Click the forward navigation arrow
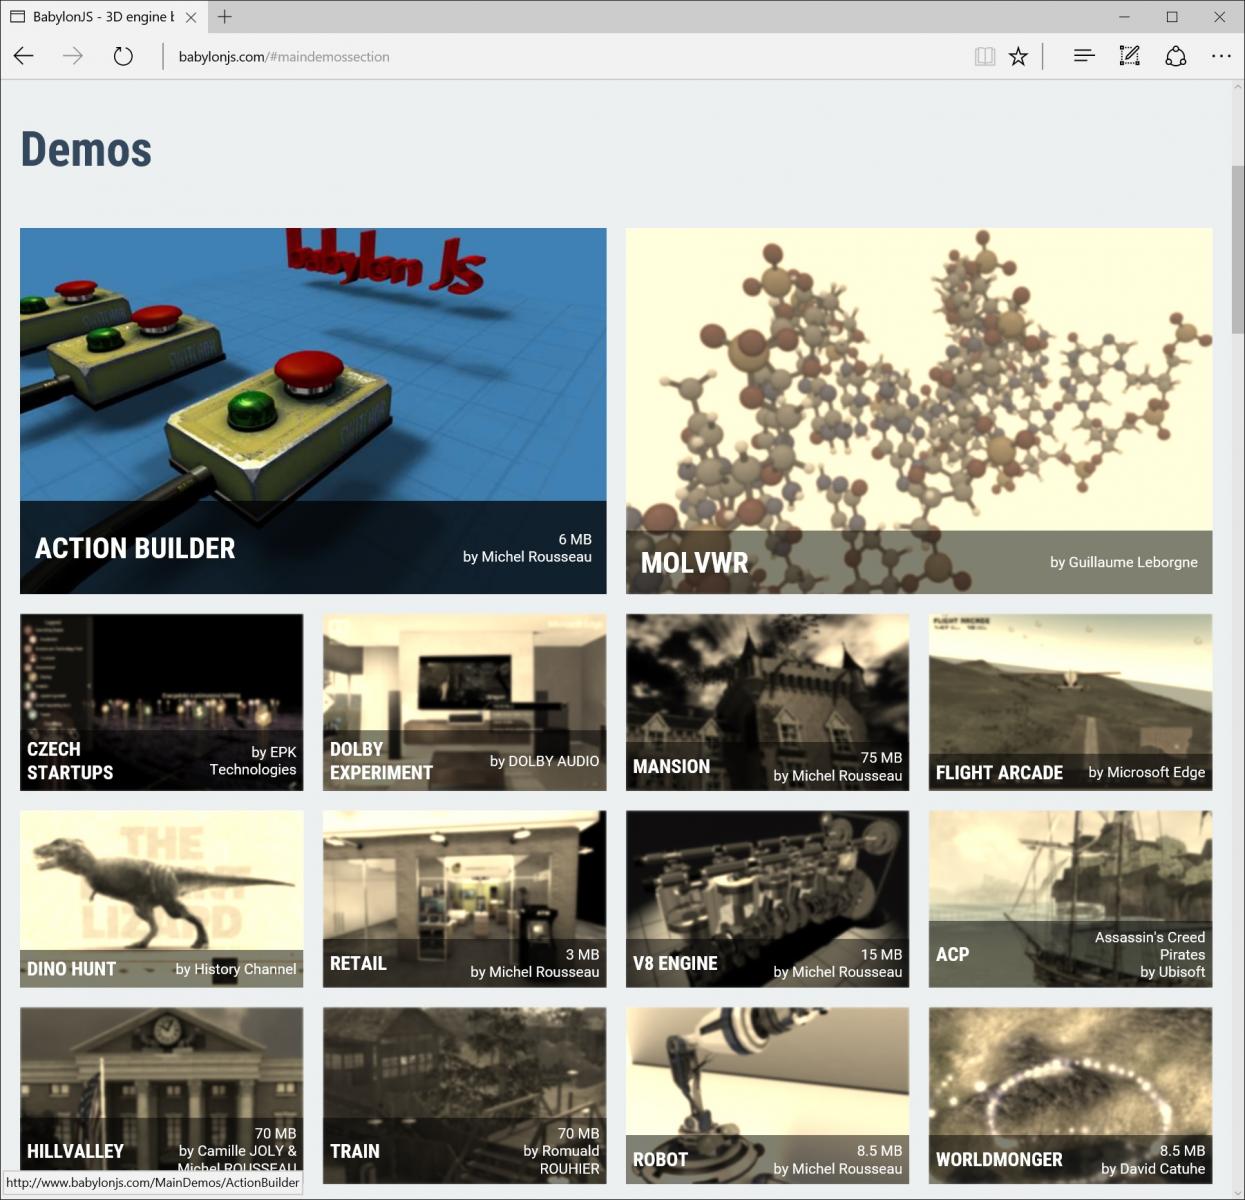The width and height of the screenshot is (1245, 1200). point(73,56)
